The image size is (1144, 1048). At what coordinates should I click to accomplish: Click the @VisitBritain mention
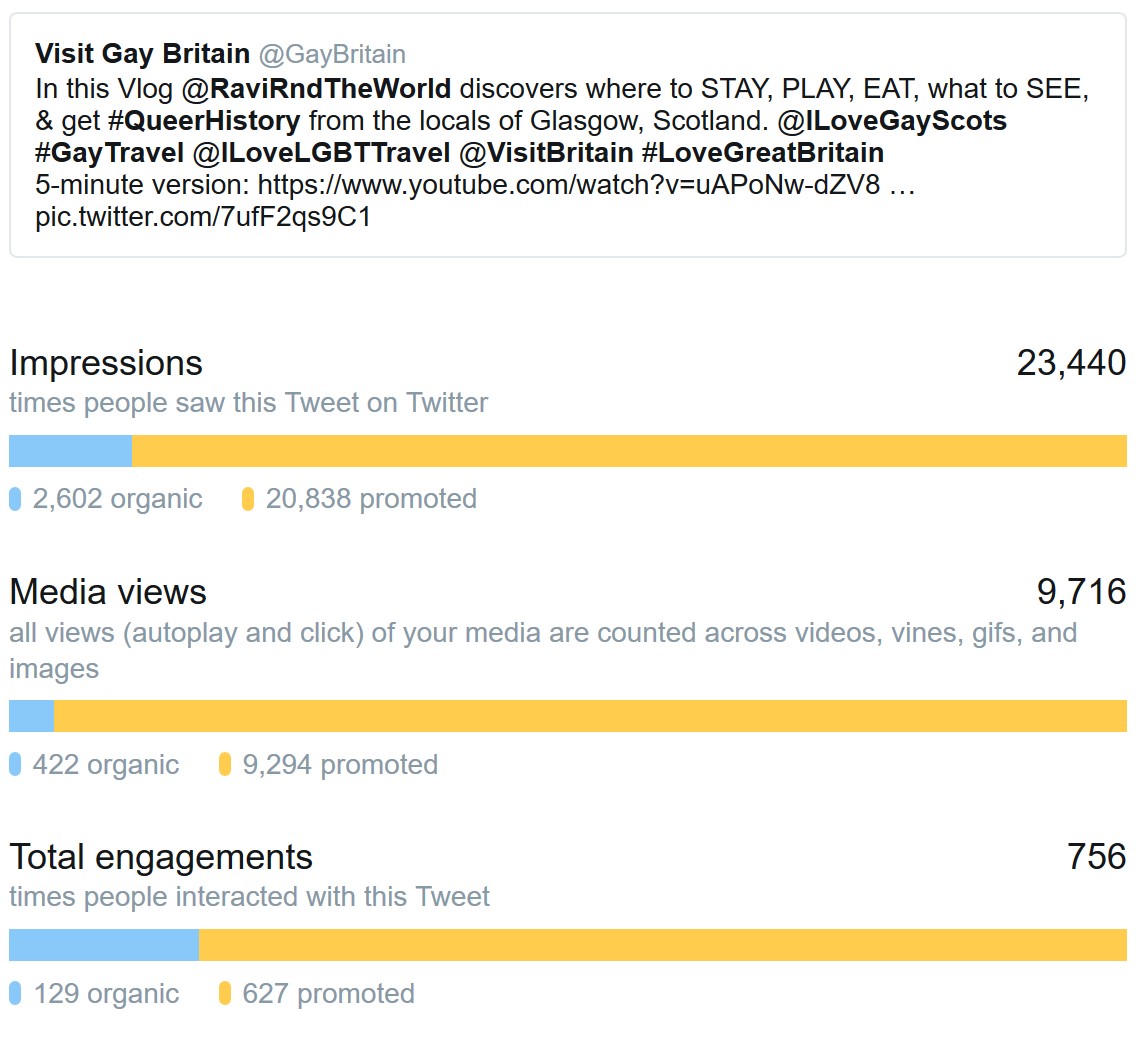pos(546,153)
